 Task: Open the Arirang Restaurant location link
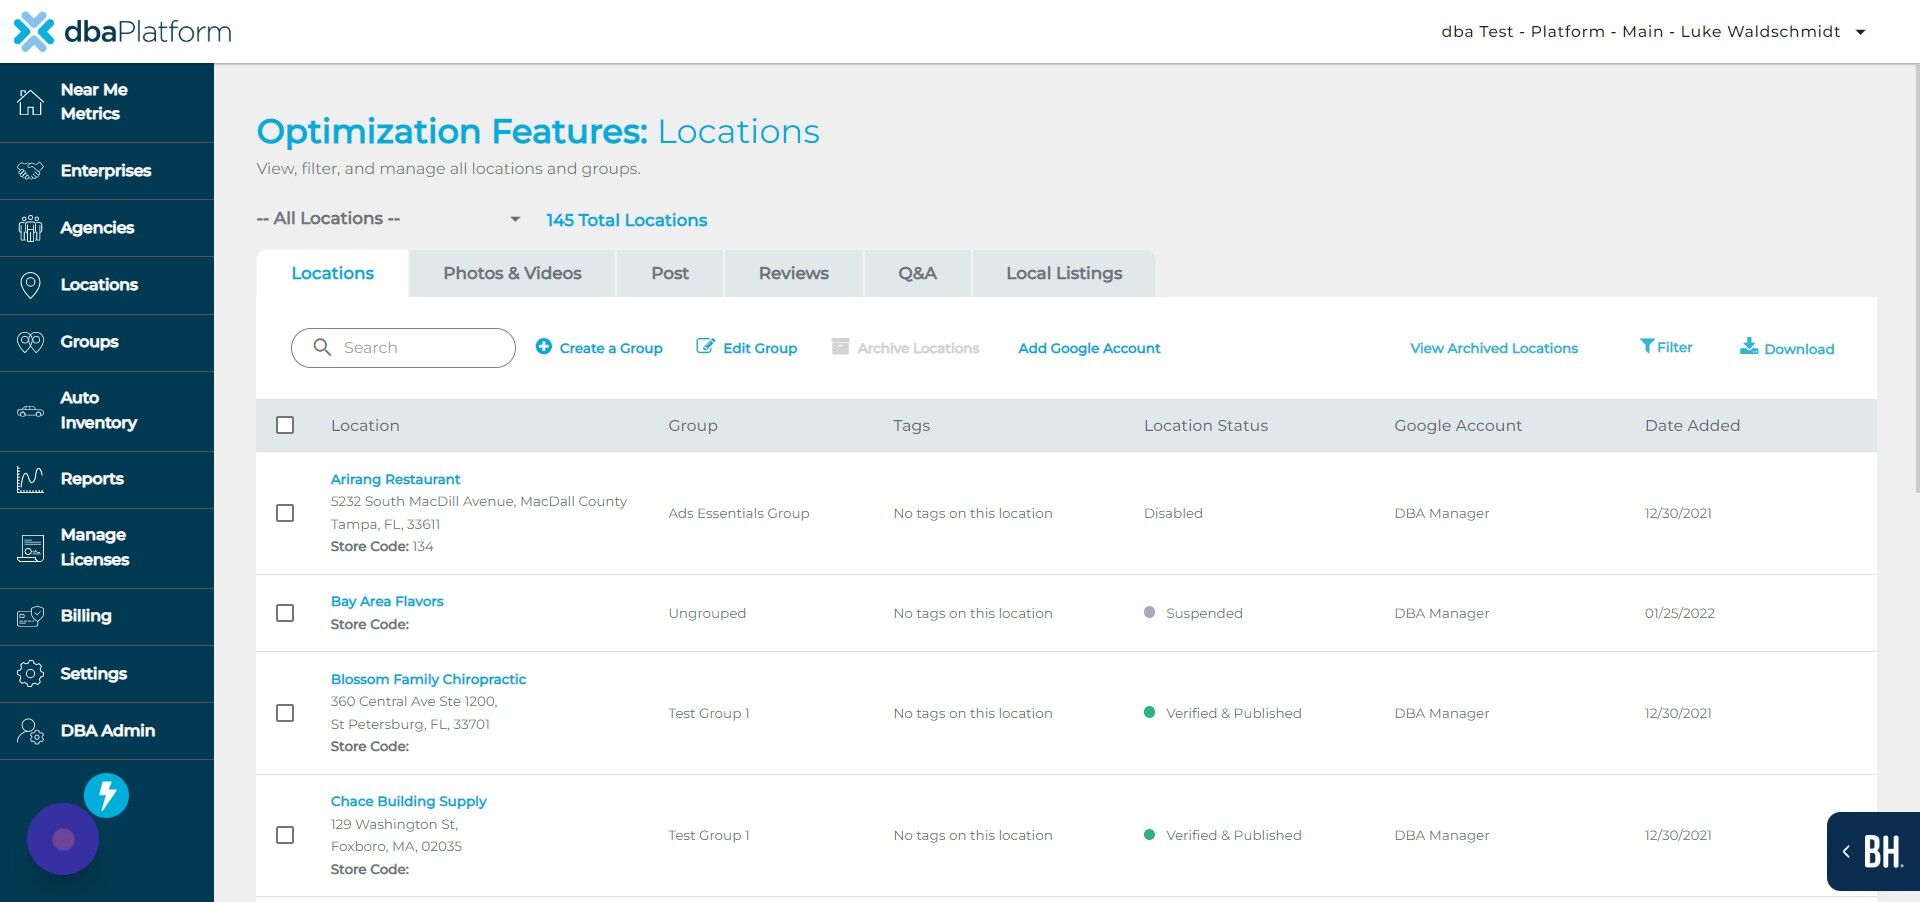click(x=395, y=479)
